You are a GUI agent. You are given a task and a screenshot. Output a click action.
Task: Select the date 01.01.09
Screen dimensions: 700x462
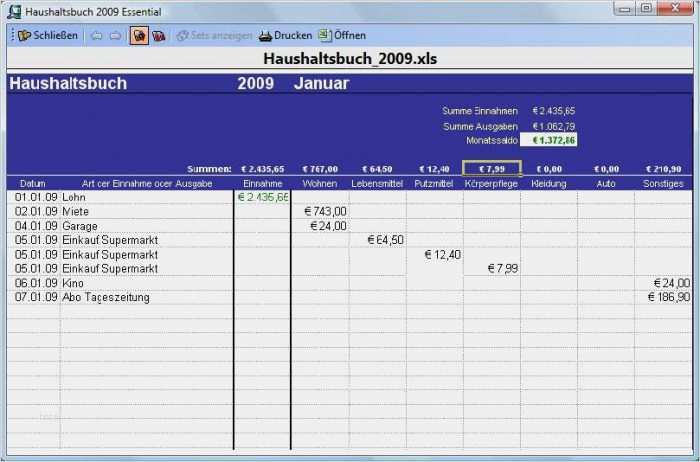point(36,197)
